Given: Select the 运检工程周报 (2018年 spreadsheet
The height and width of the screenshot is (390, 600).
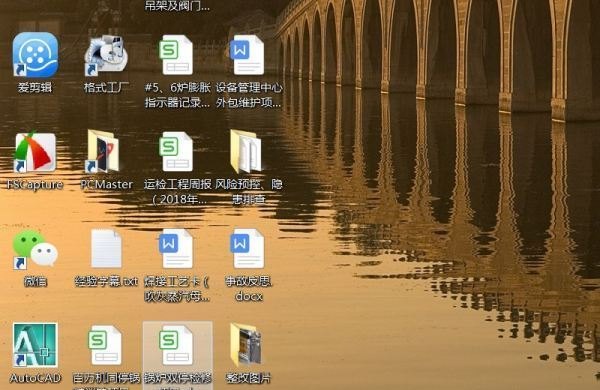Looking at the screenshot, I should pyautogui.click(x=177, y=152).
